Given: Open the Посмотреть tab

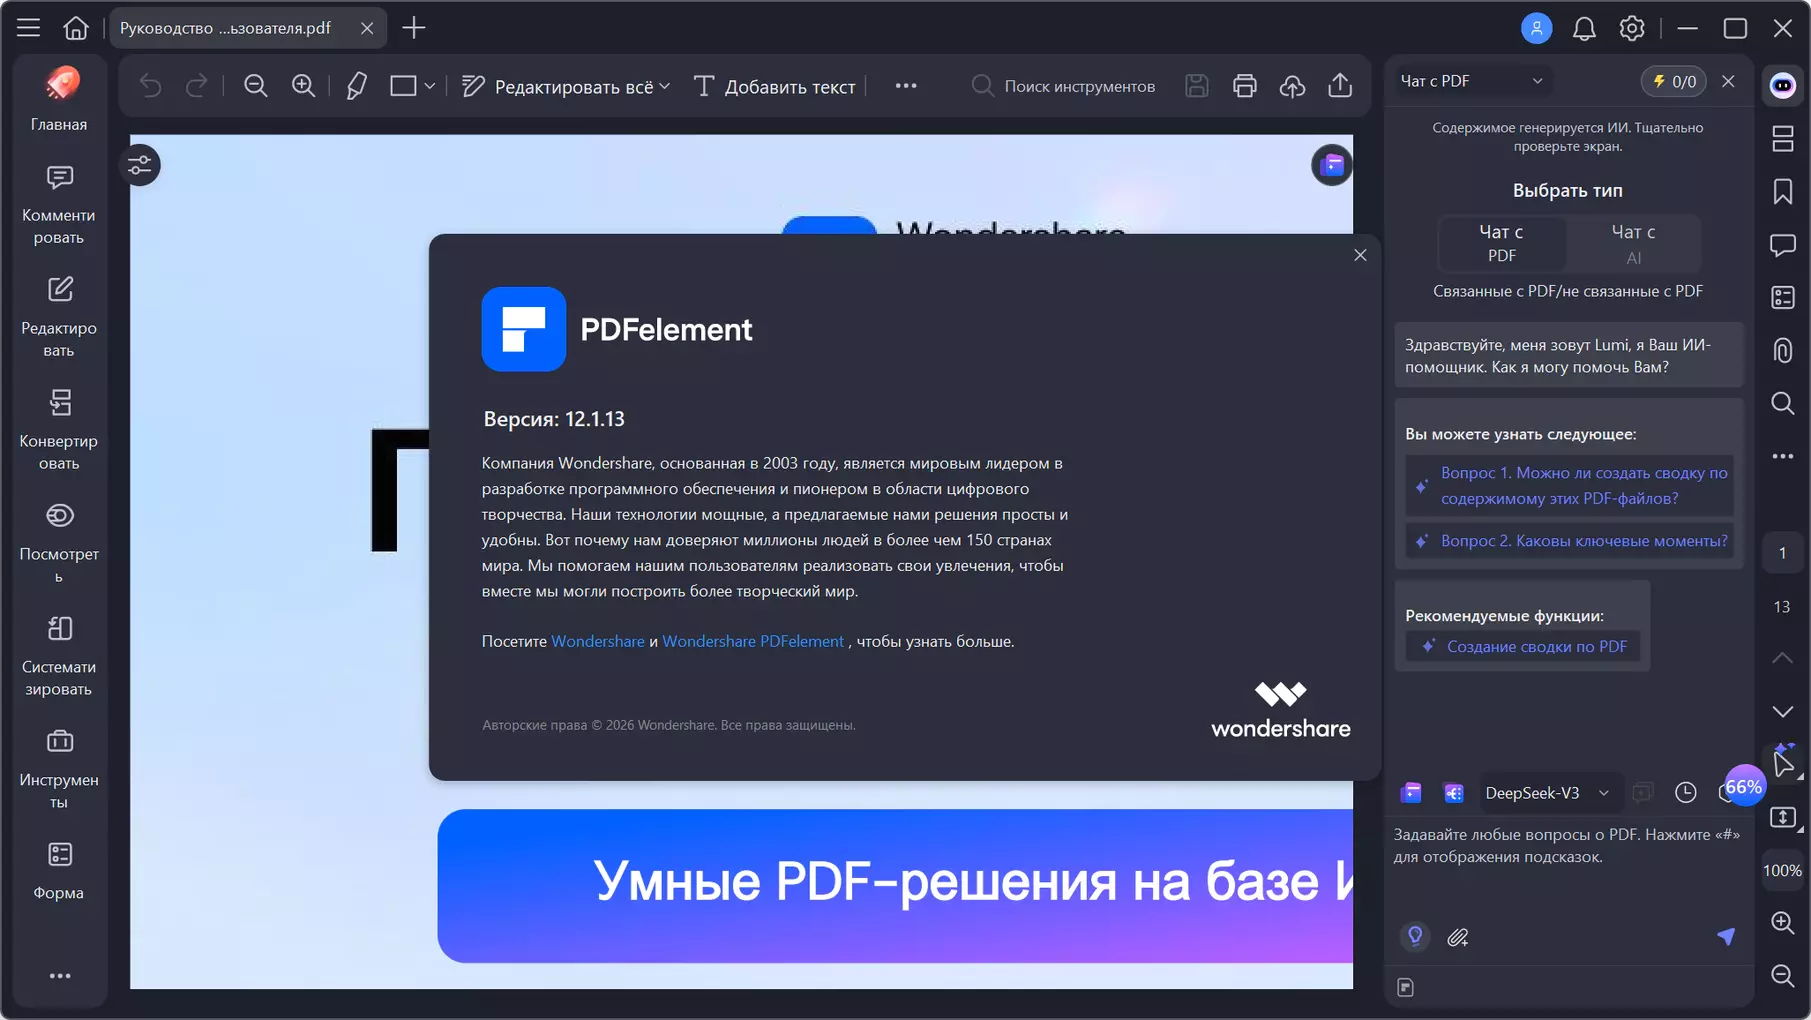Looking at the screenshot, I should pyautogui.click(x=59, y=543).
